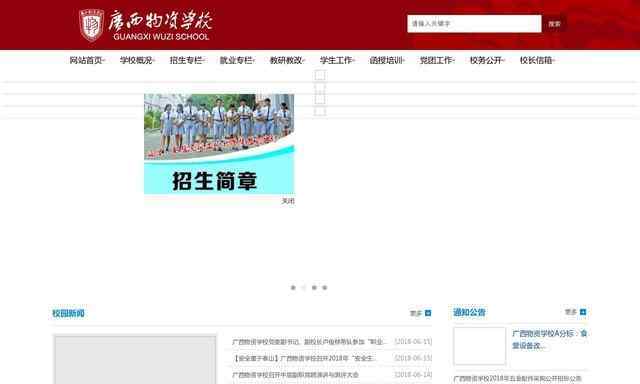
Task: Select the fourth carousel dot
Action: [x=325, y=288]
